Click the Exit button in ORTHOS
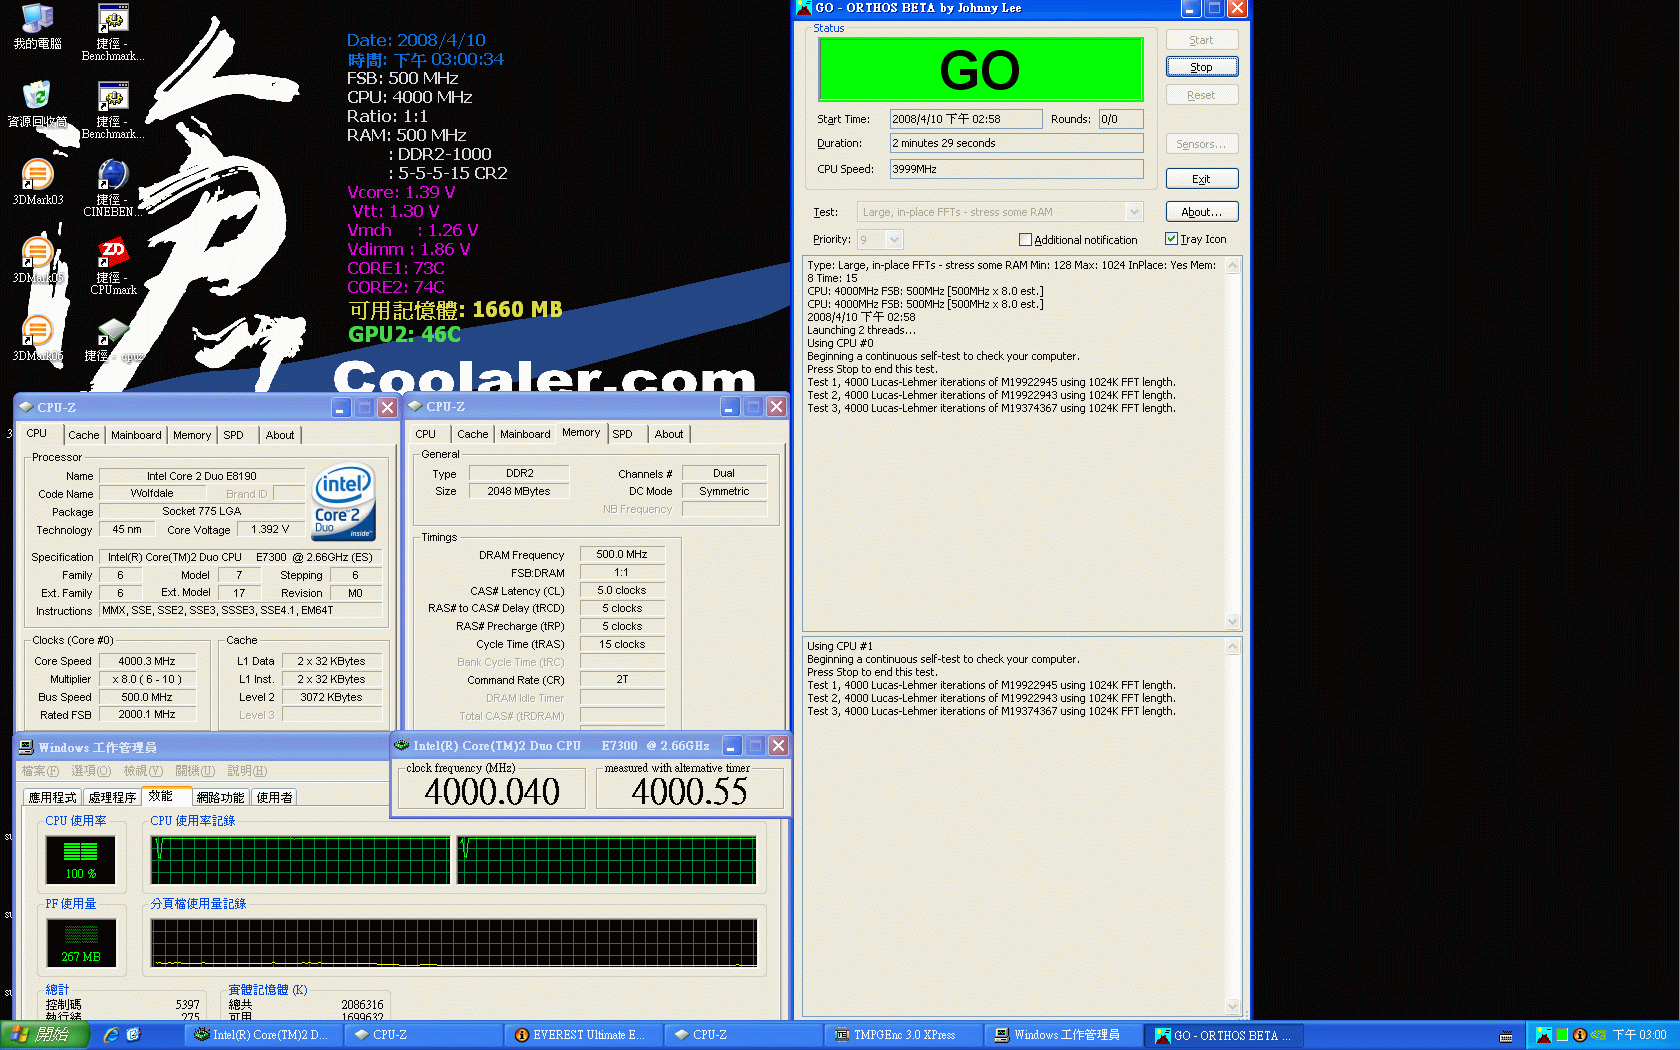 1202,179
